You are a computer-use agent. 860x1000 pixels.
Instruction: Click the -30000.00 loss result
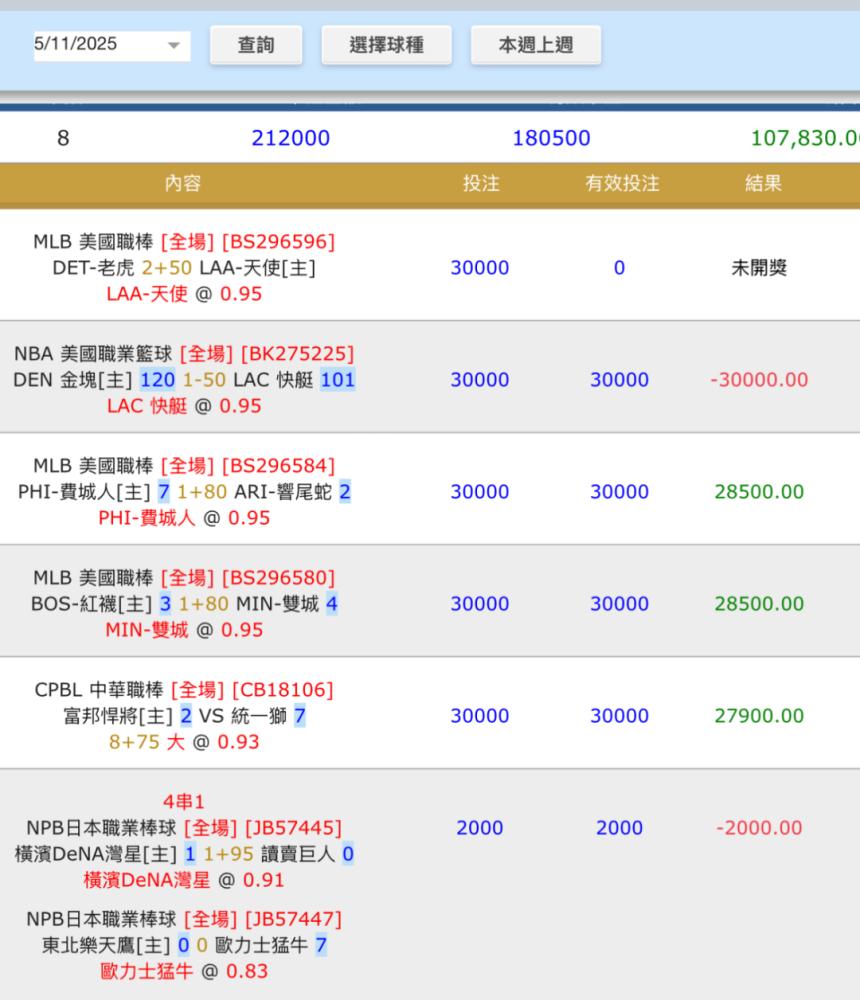click(759, 380)
